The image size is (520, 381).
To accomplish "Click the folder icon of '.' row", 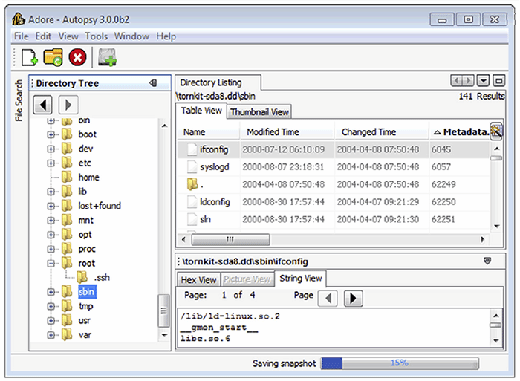I will coord(192,184).
